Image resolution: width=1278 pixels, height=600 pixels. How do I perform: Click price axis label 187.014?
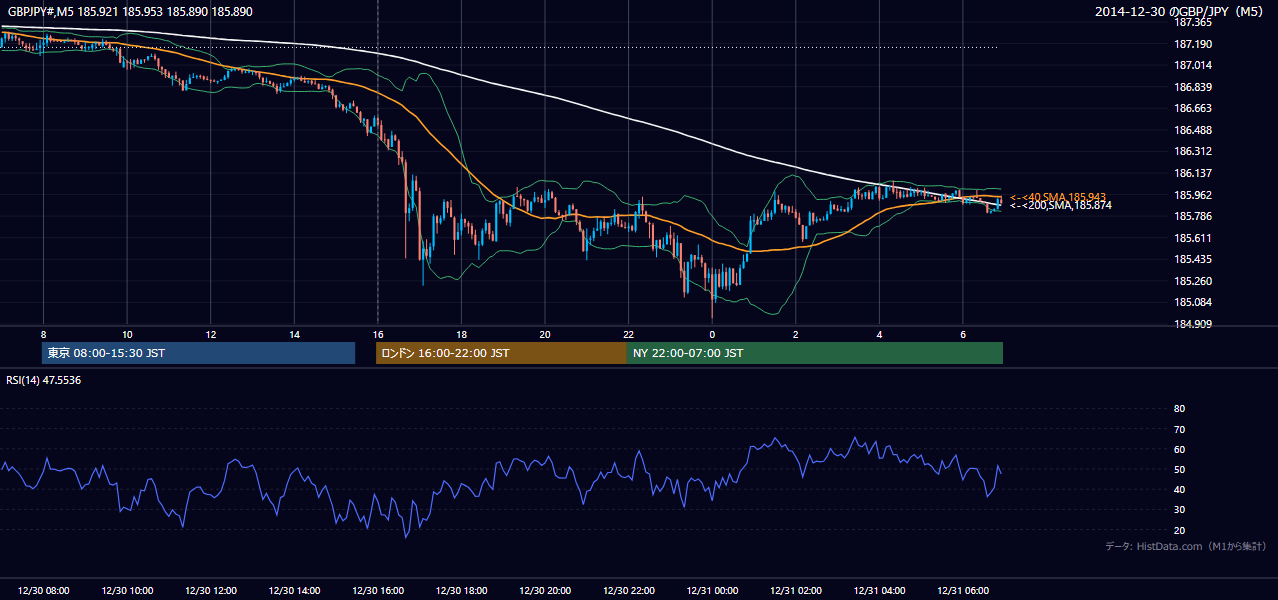(1192, 65)
